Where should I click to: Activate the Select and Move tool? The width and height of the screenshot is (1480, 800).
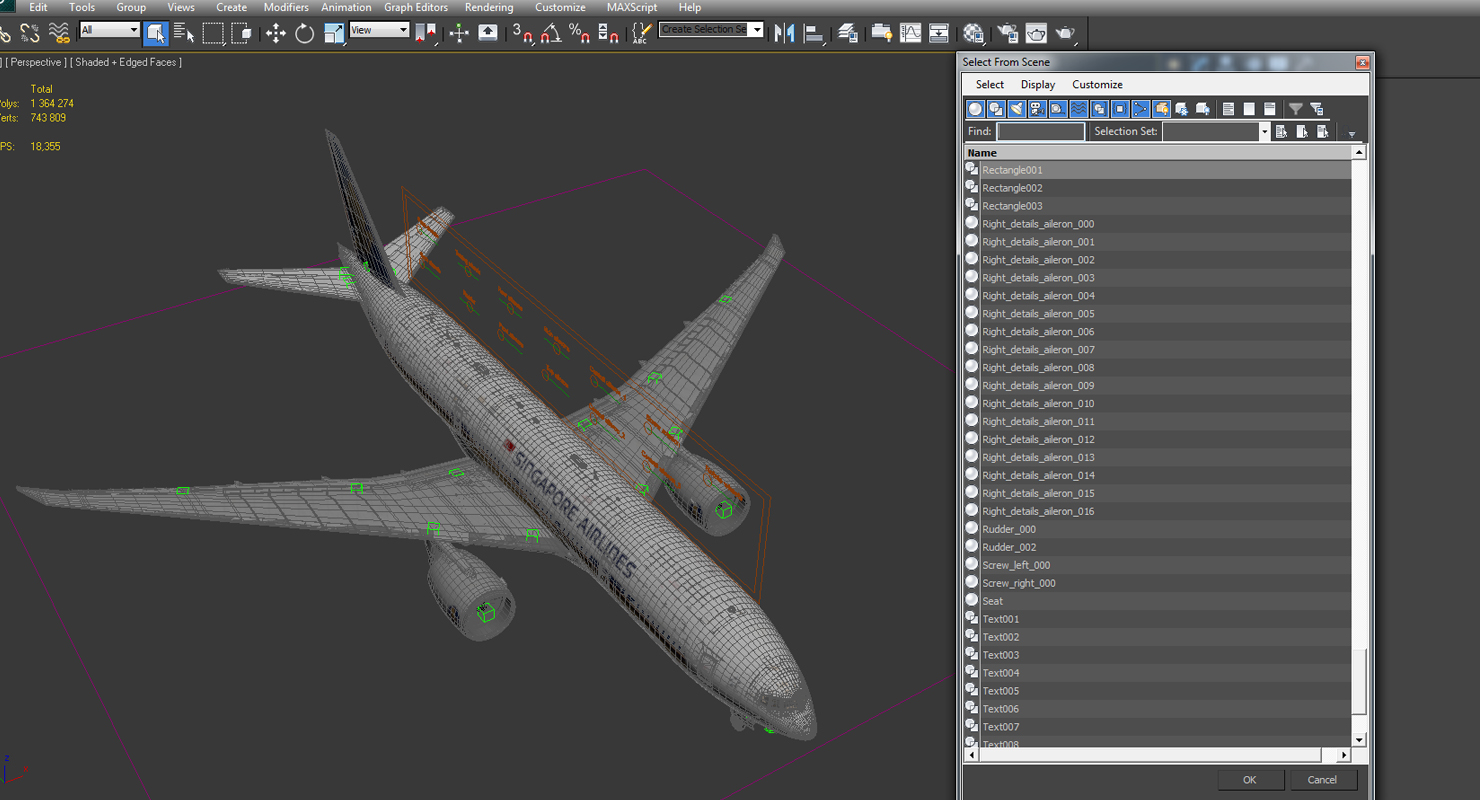pyautogui.click(x=276, y=33)
